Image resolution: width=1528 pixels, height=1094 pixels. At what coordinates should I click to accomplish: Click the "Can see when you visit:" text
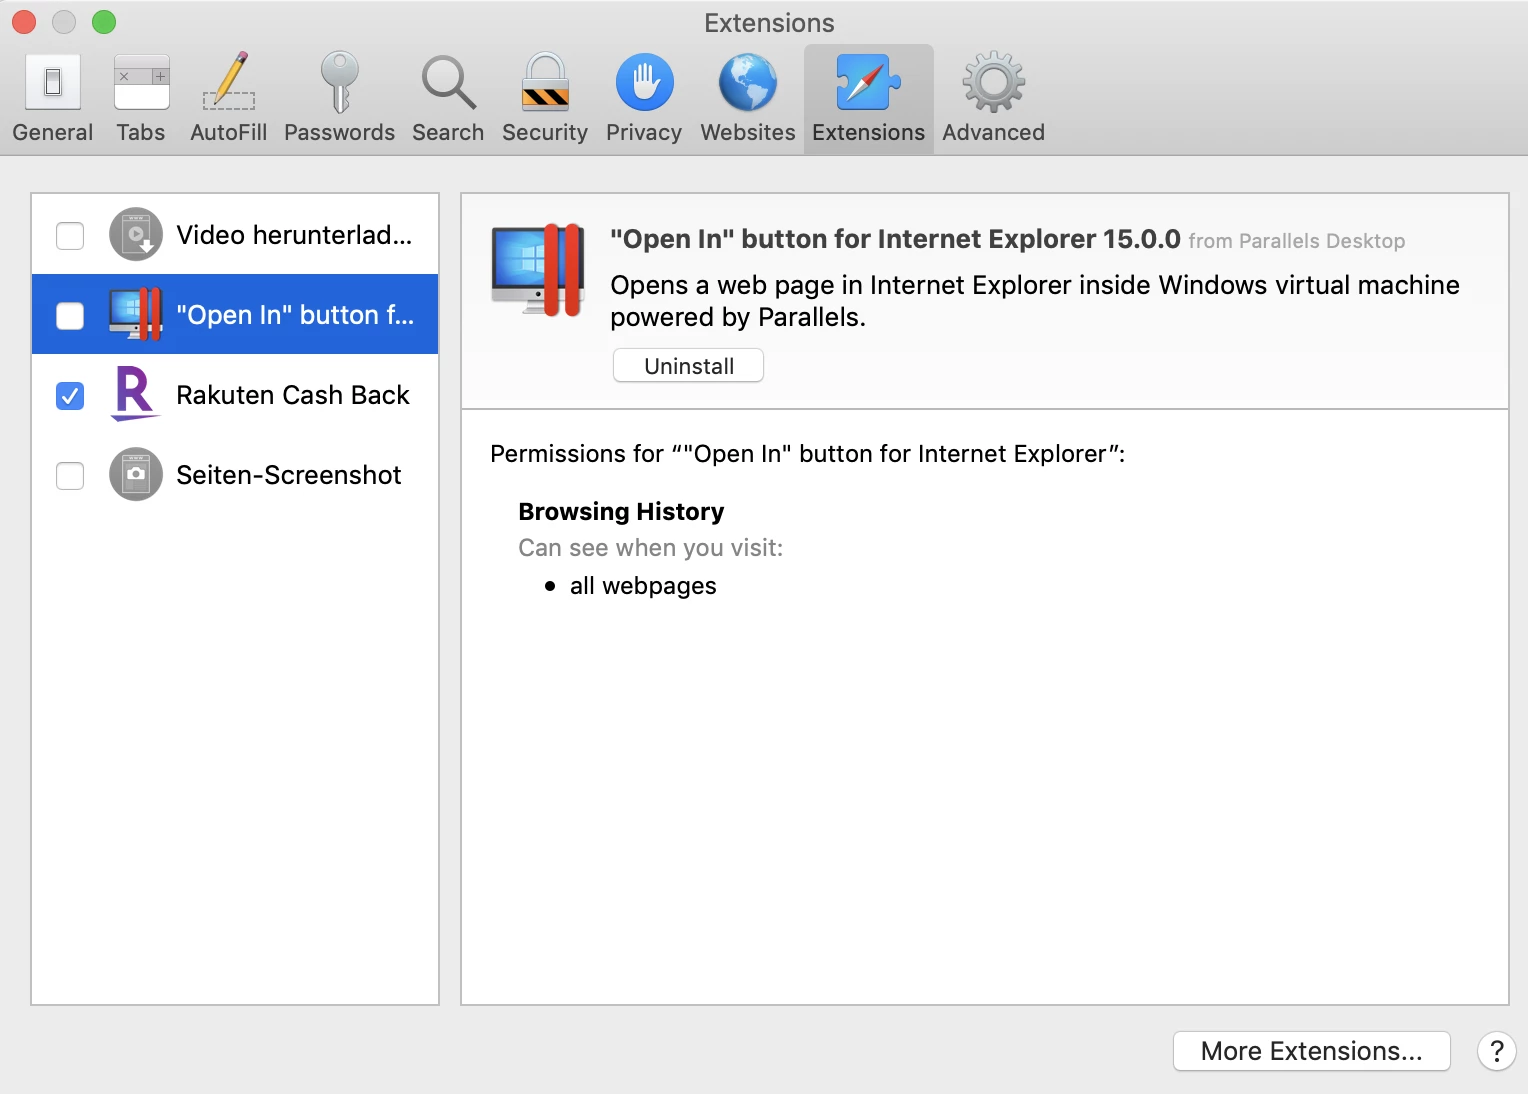(651, 548)
